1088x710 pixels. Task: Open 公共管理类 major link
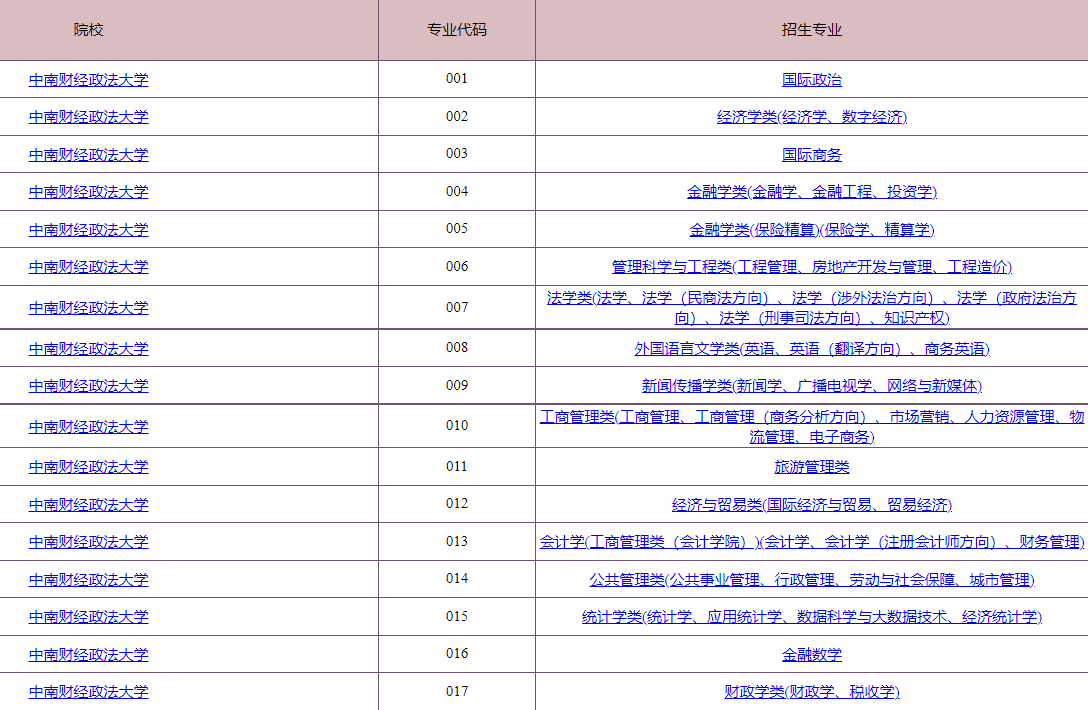click(811, 580)
